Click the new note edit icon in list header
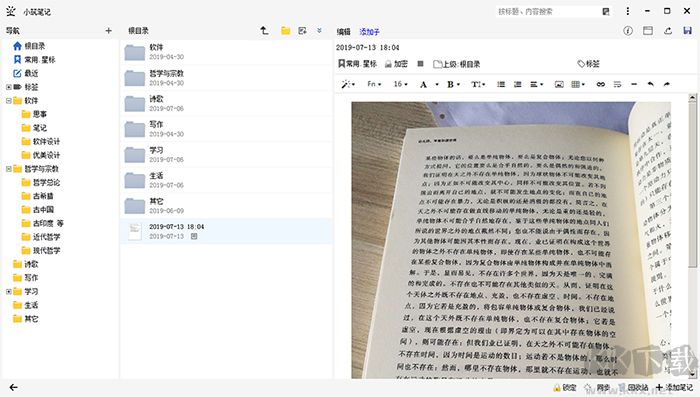This screenshot has height=397, width=700. (x=302, y=30)
